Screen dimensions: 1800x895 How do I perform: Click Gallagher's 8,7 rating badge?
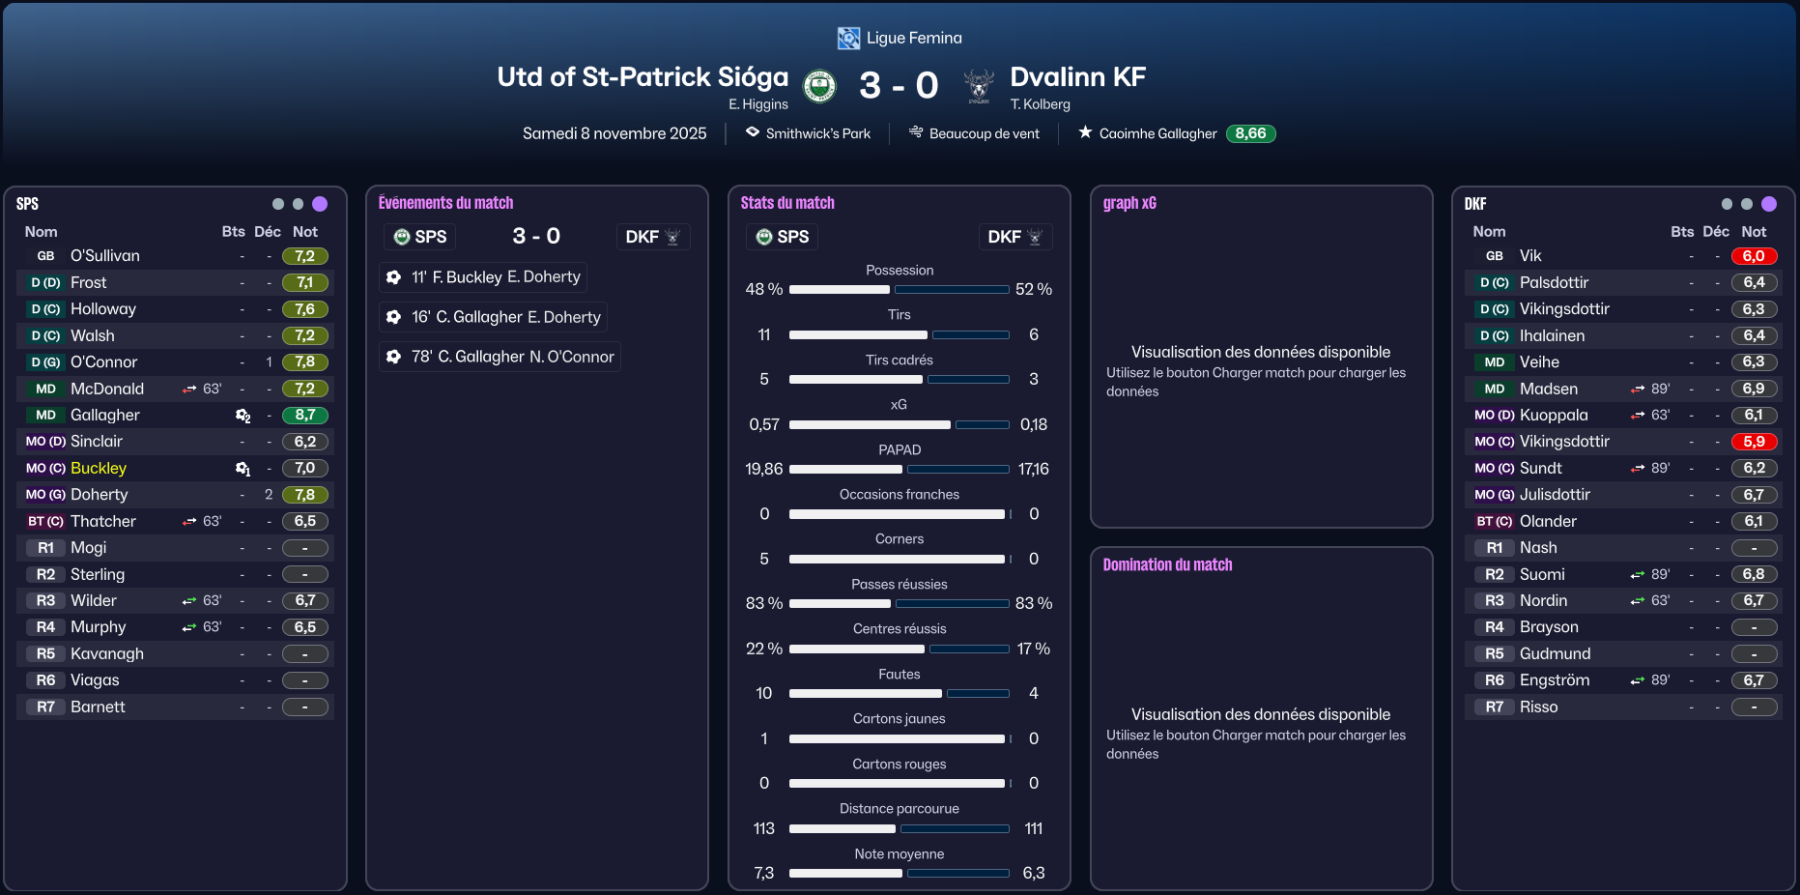coord(305,415)
